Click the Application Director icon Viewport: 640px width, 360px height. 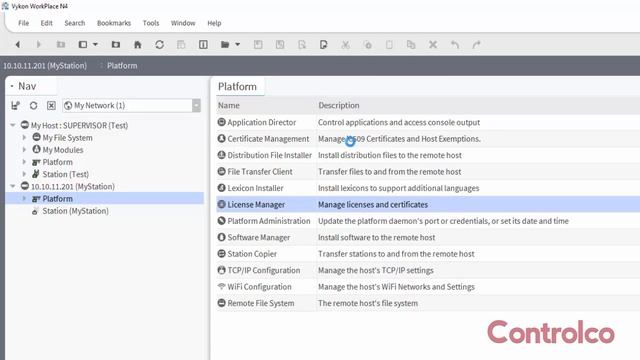click(x=222, y=122)
